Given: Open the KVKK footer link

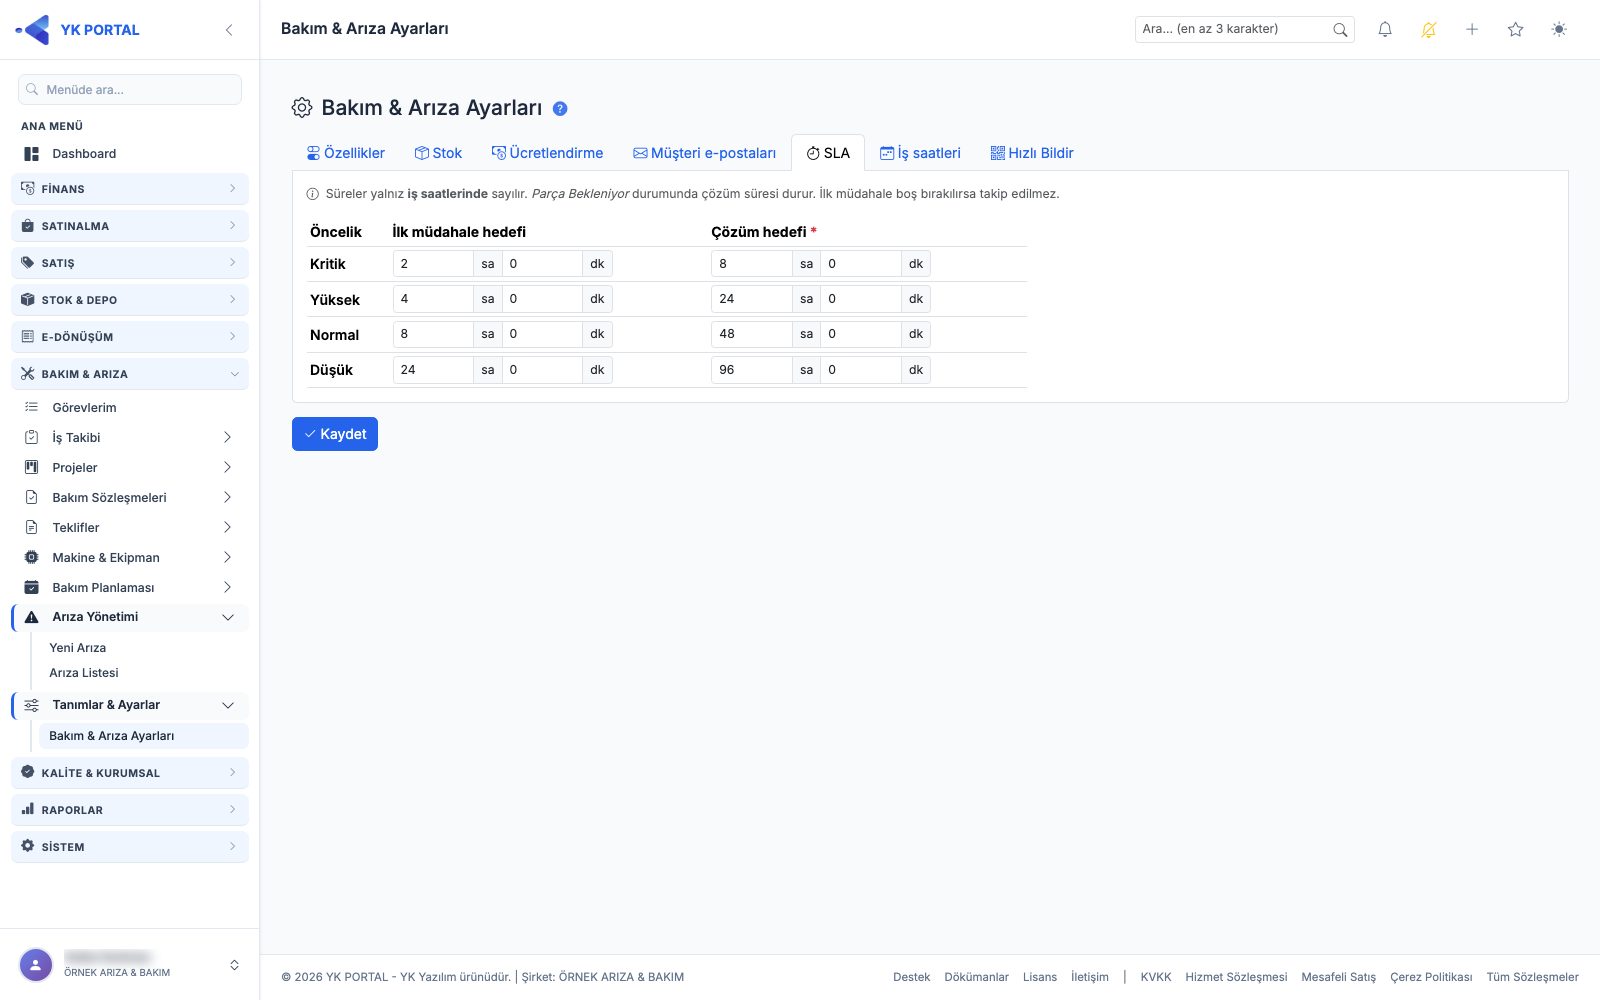Looking at the screenshot, I should pos(1155,977).
